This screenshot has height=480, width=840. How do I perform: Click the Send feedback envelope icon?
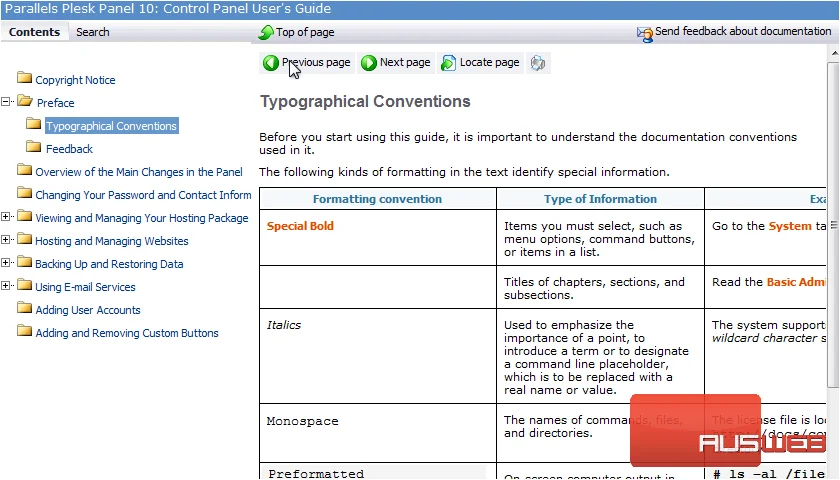click(644, 34)
